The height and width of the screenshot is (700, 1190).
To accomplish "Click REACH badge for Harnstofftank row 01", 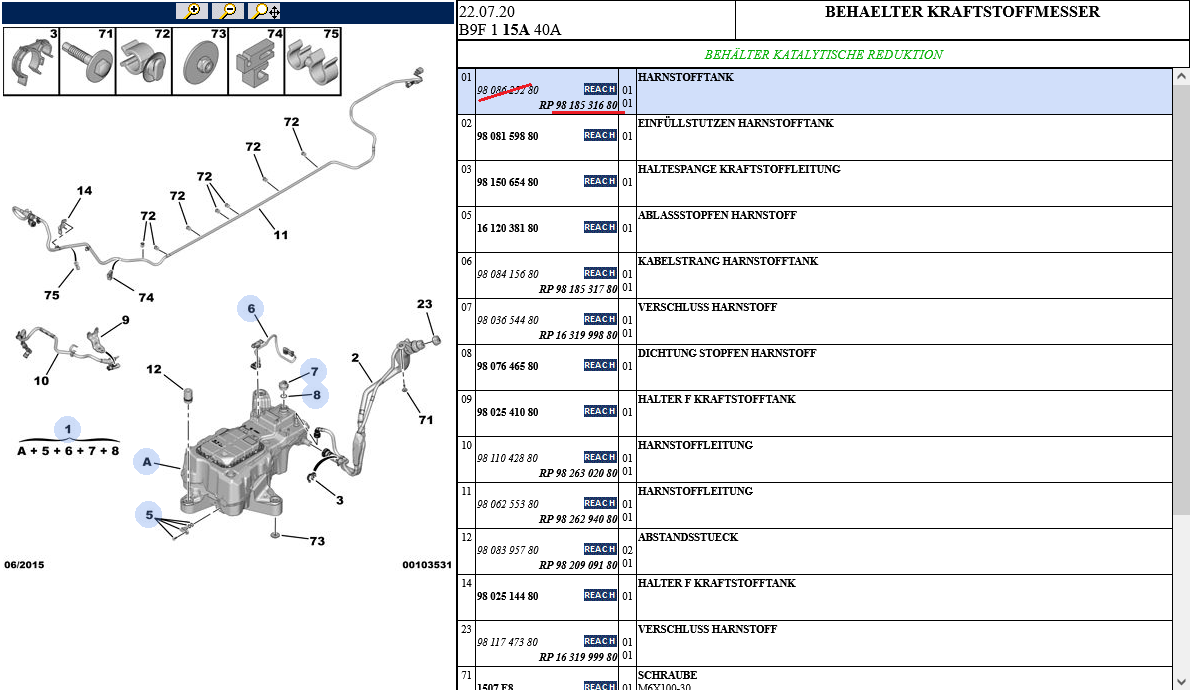I will coord(600,89).
